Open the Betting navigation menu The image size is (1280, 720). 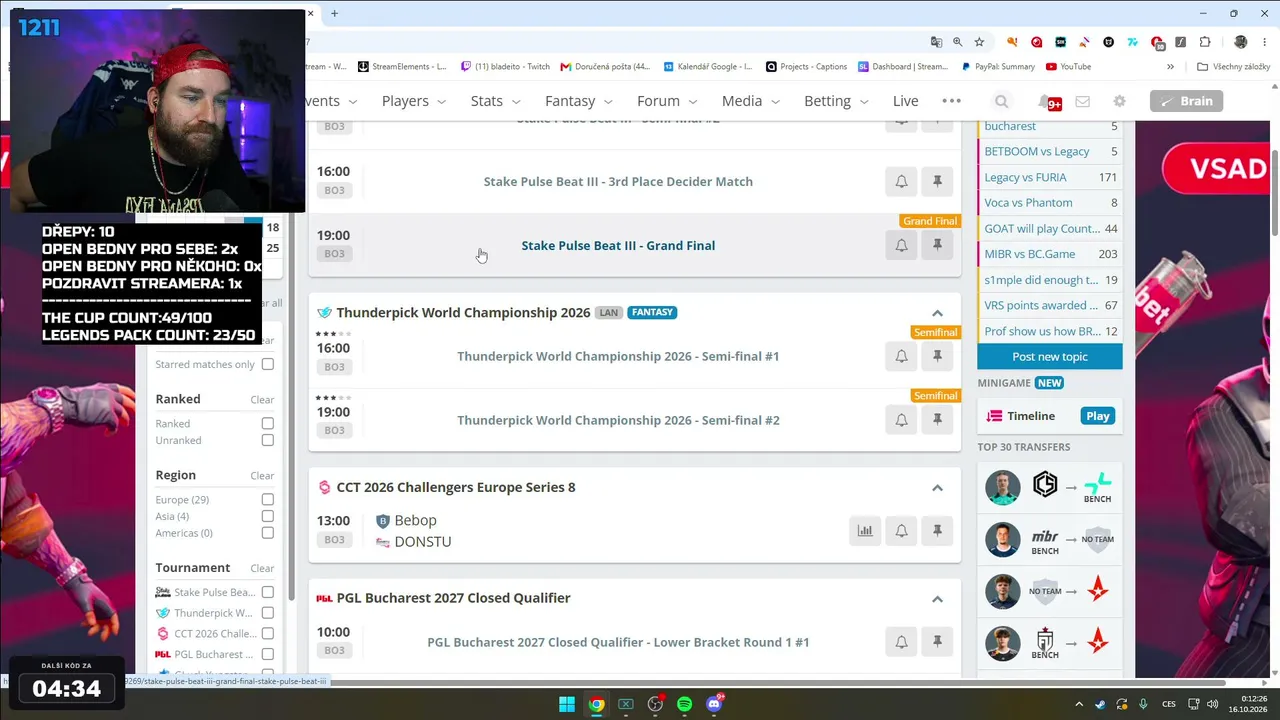(x=836, y=101)
